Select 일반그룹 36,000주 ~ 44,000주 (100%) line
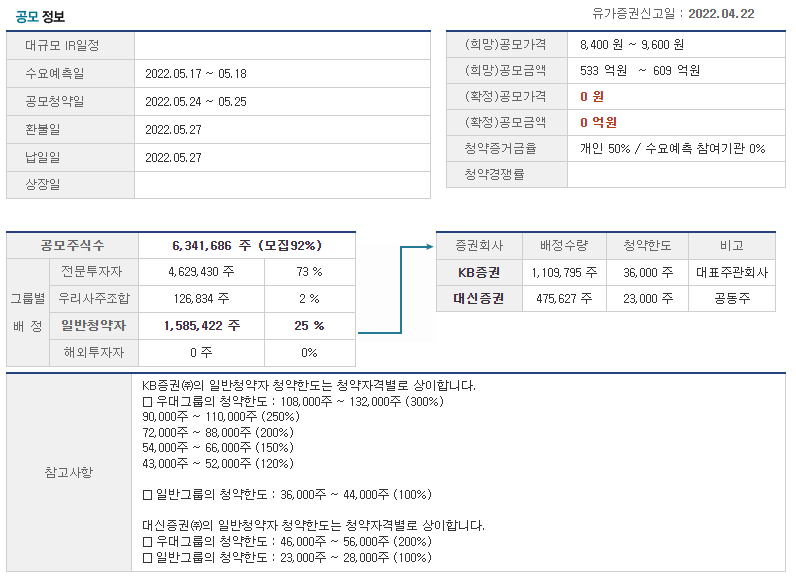This screenshot has width=796, height=576. pos(287,495)
